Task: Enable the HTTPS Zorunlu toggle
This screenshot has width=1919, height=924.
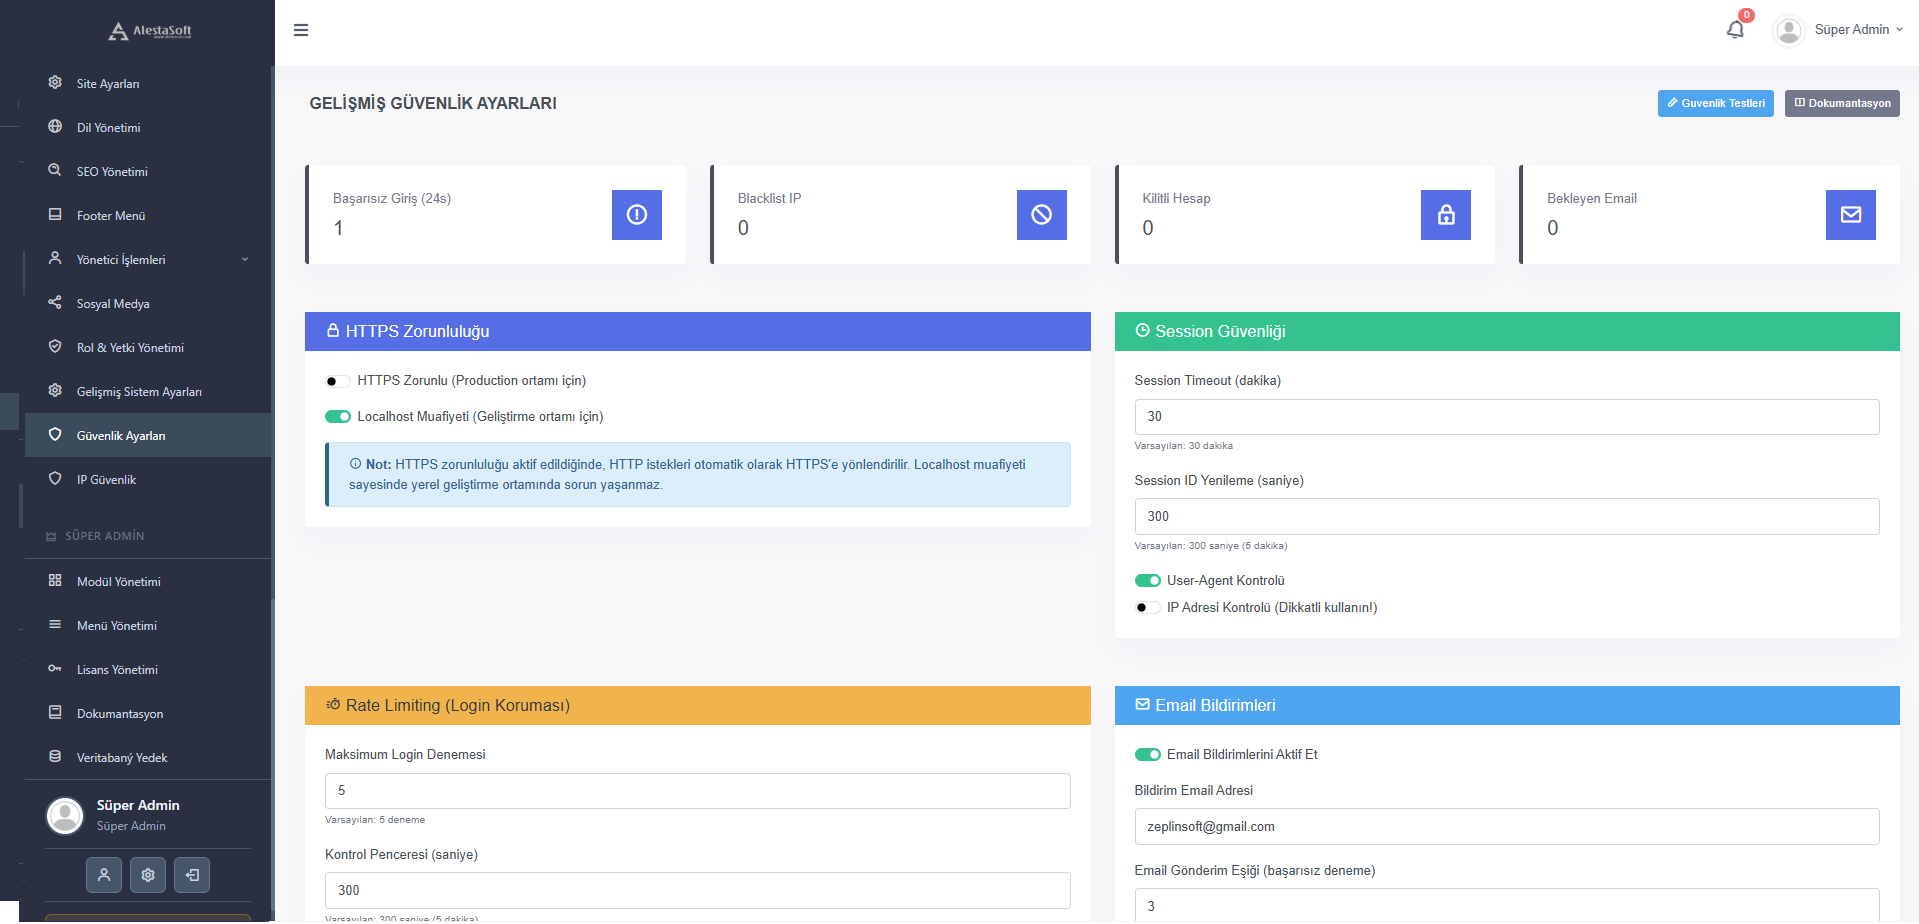Action: coord(337,381)
